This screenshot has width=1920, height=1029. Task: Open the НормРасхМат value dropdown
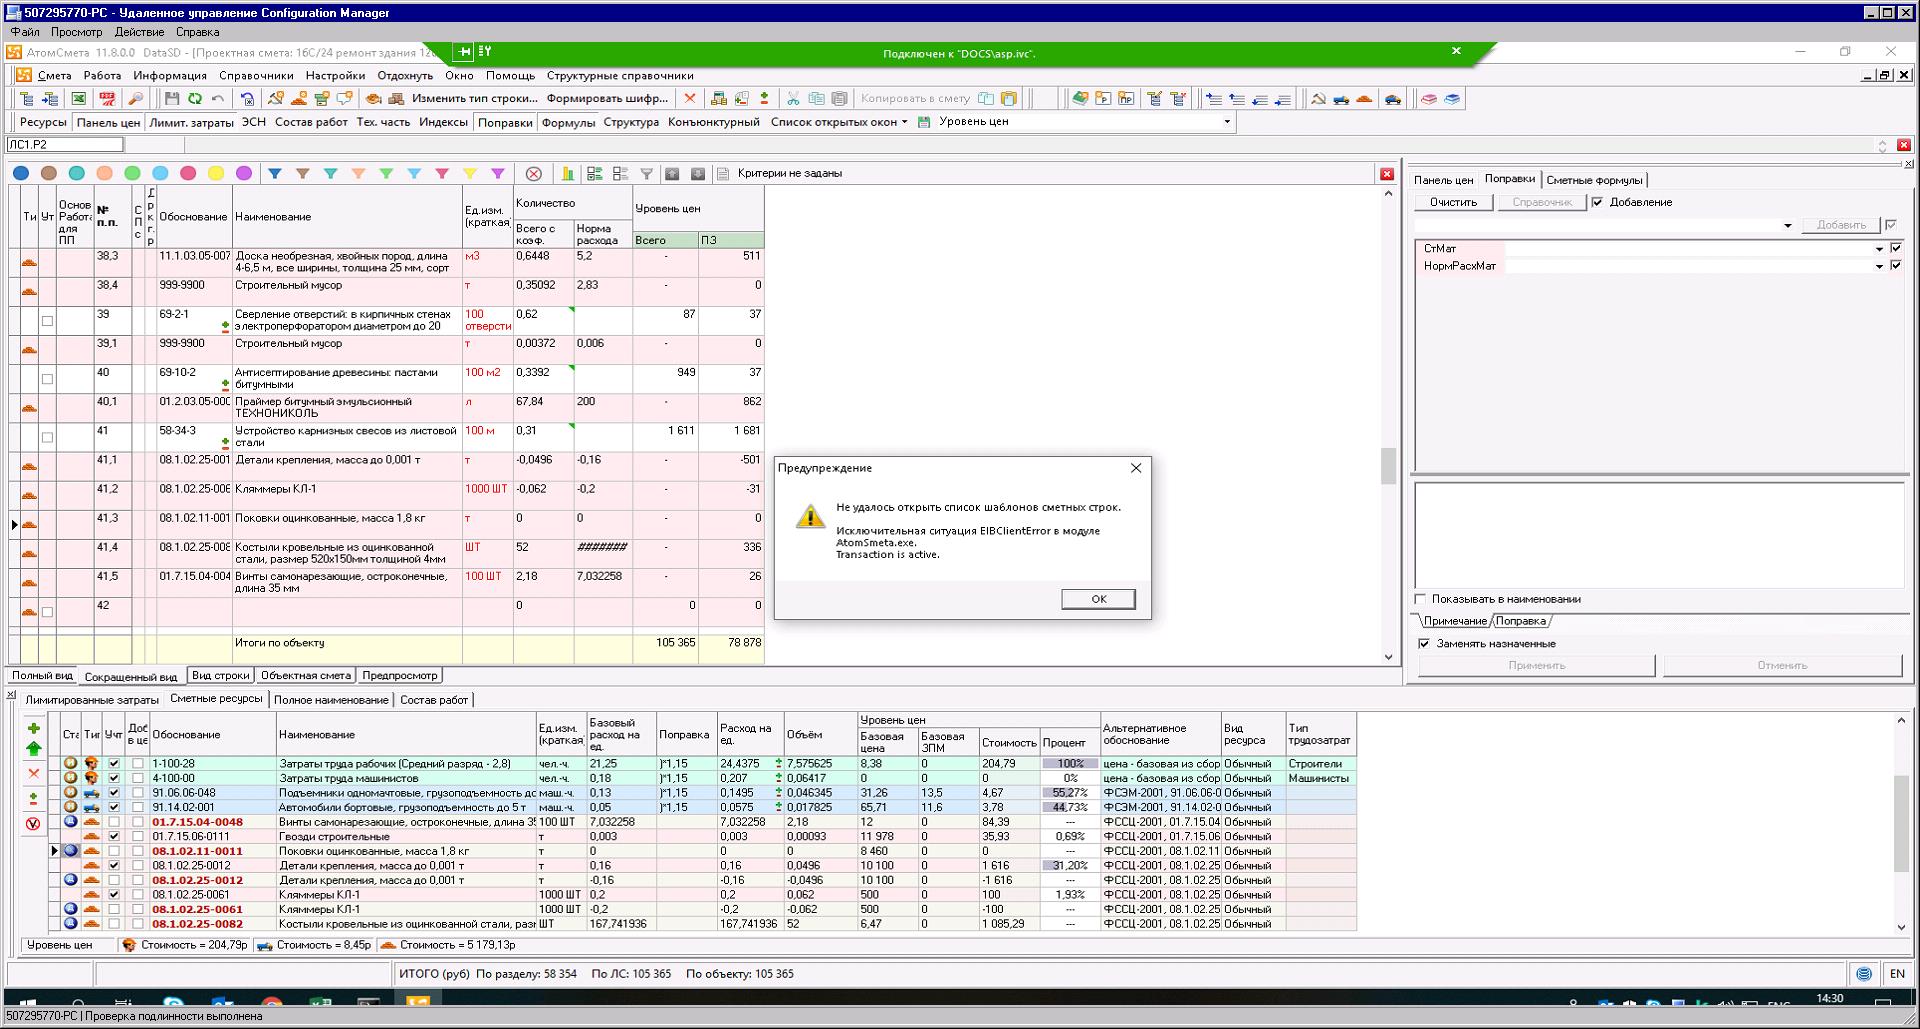click(1879, 266)
